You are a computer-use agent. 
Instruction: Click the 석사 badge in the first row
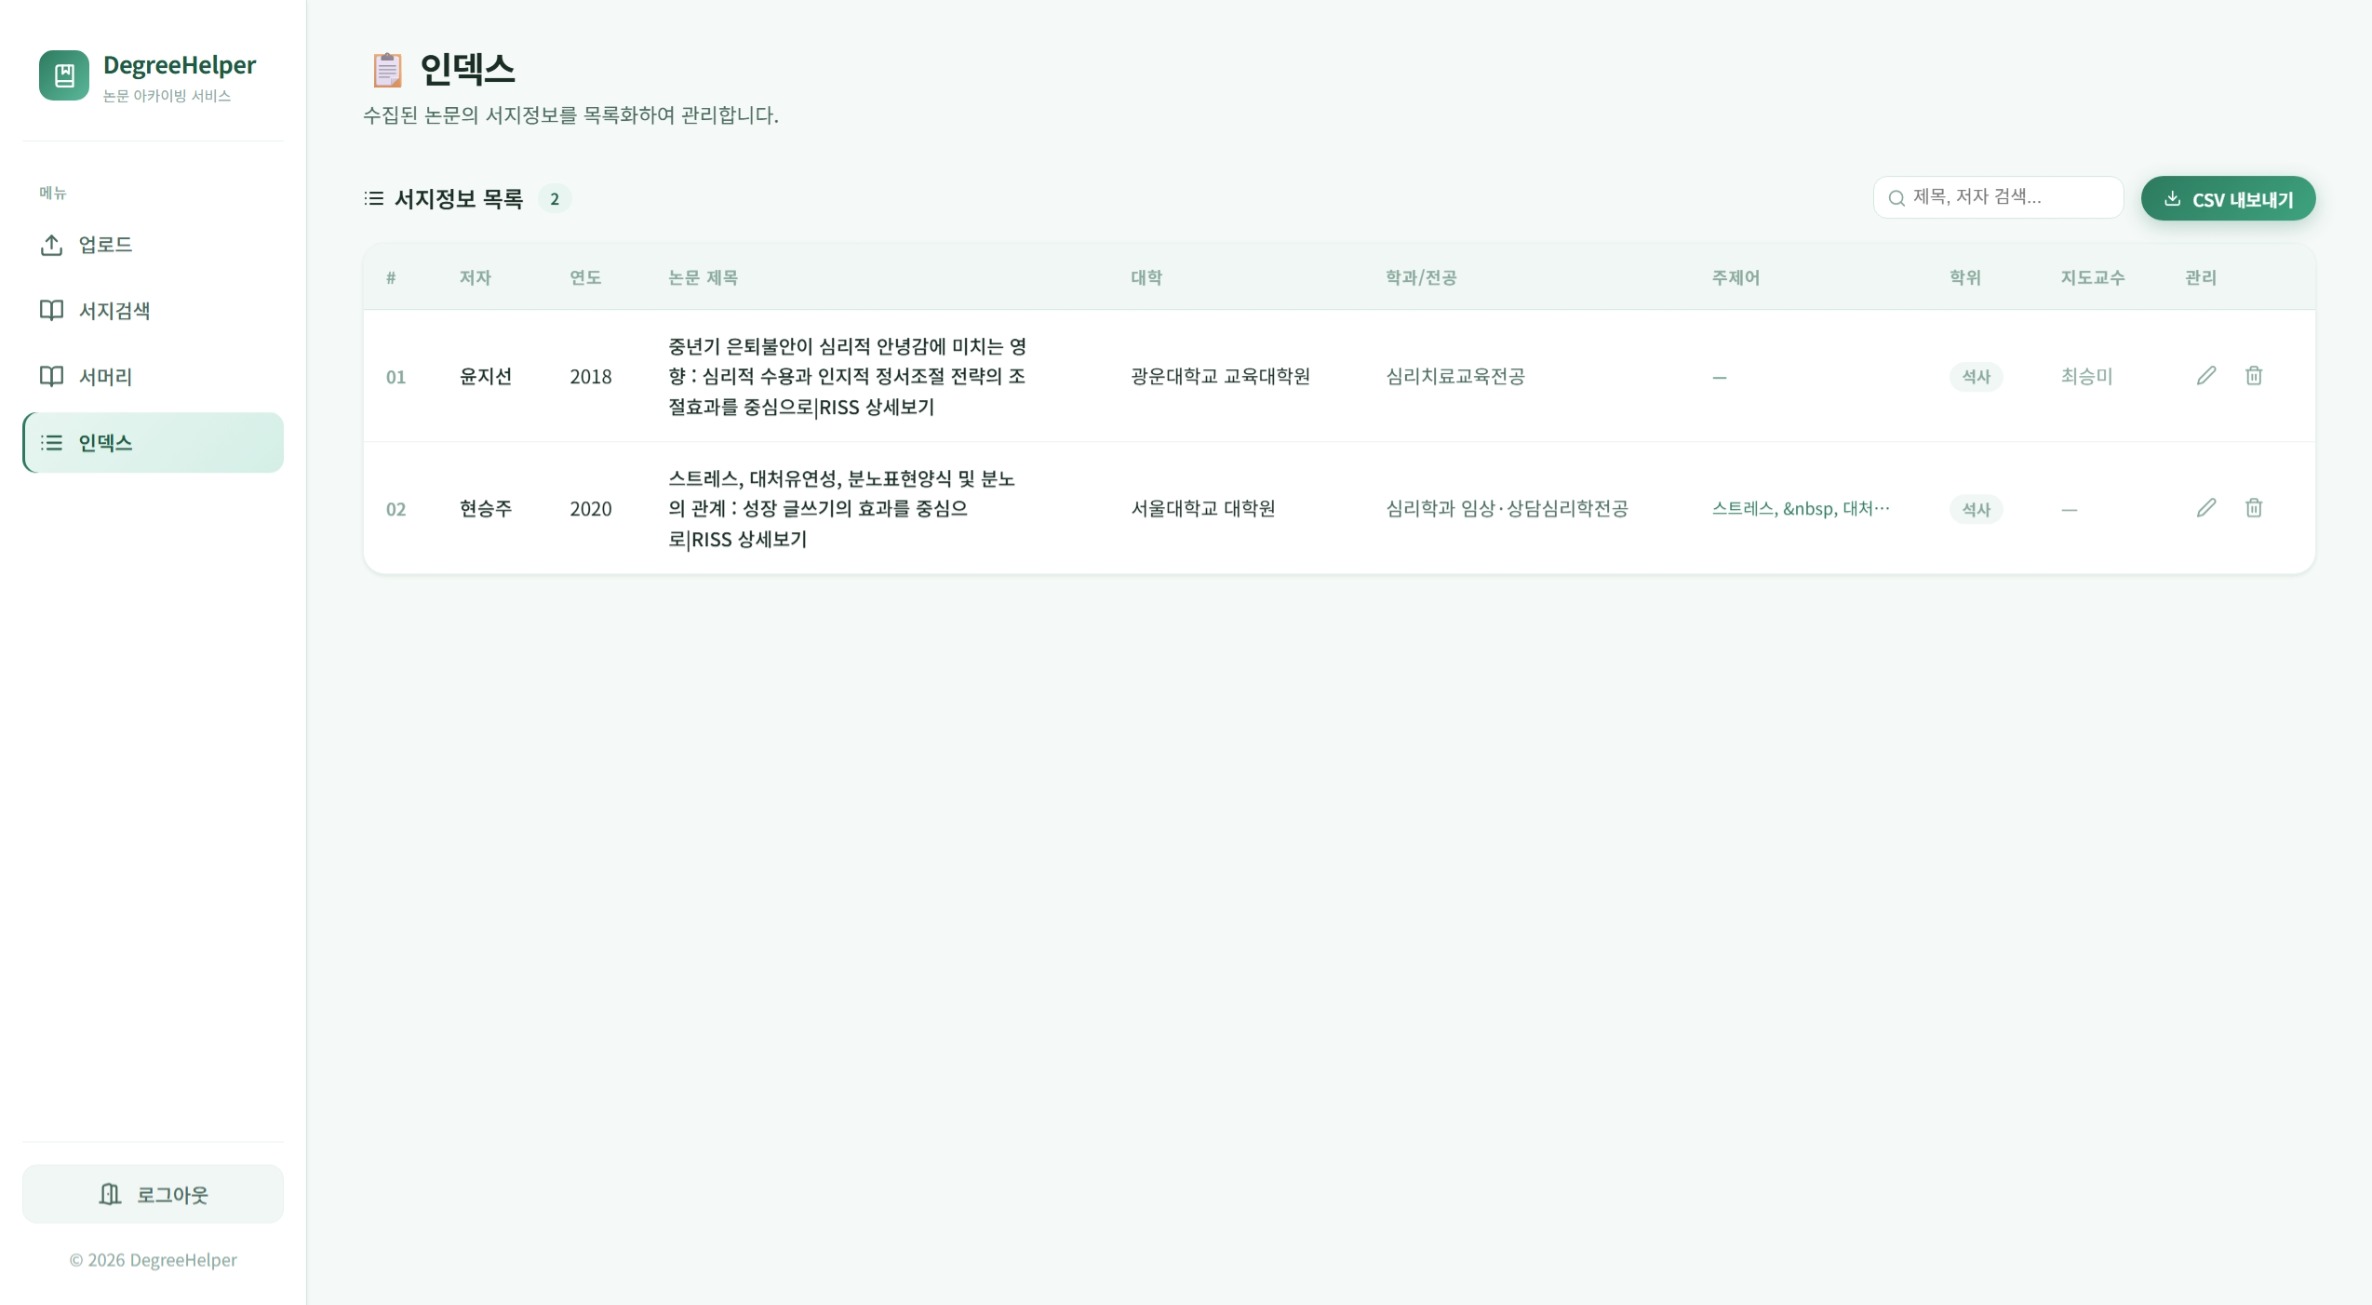[1975, 377]
